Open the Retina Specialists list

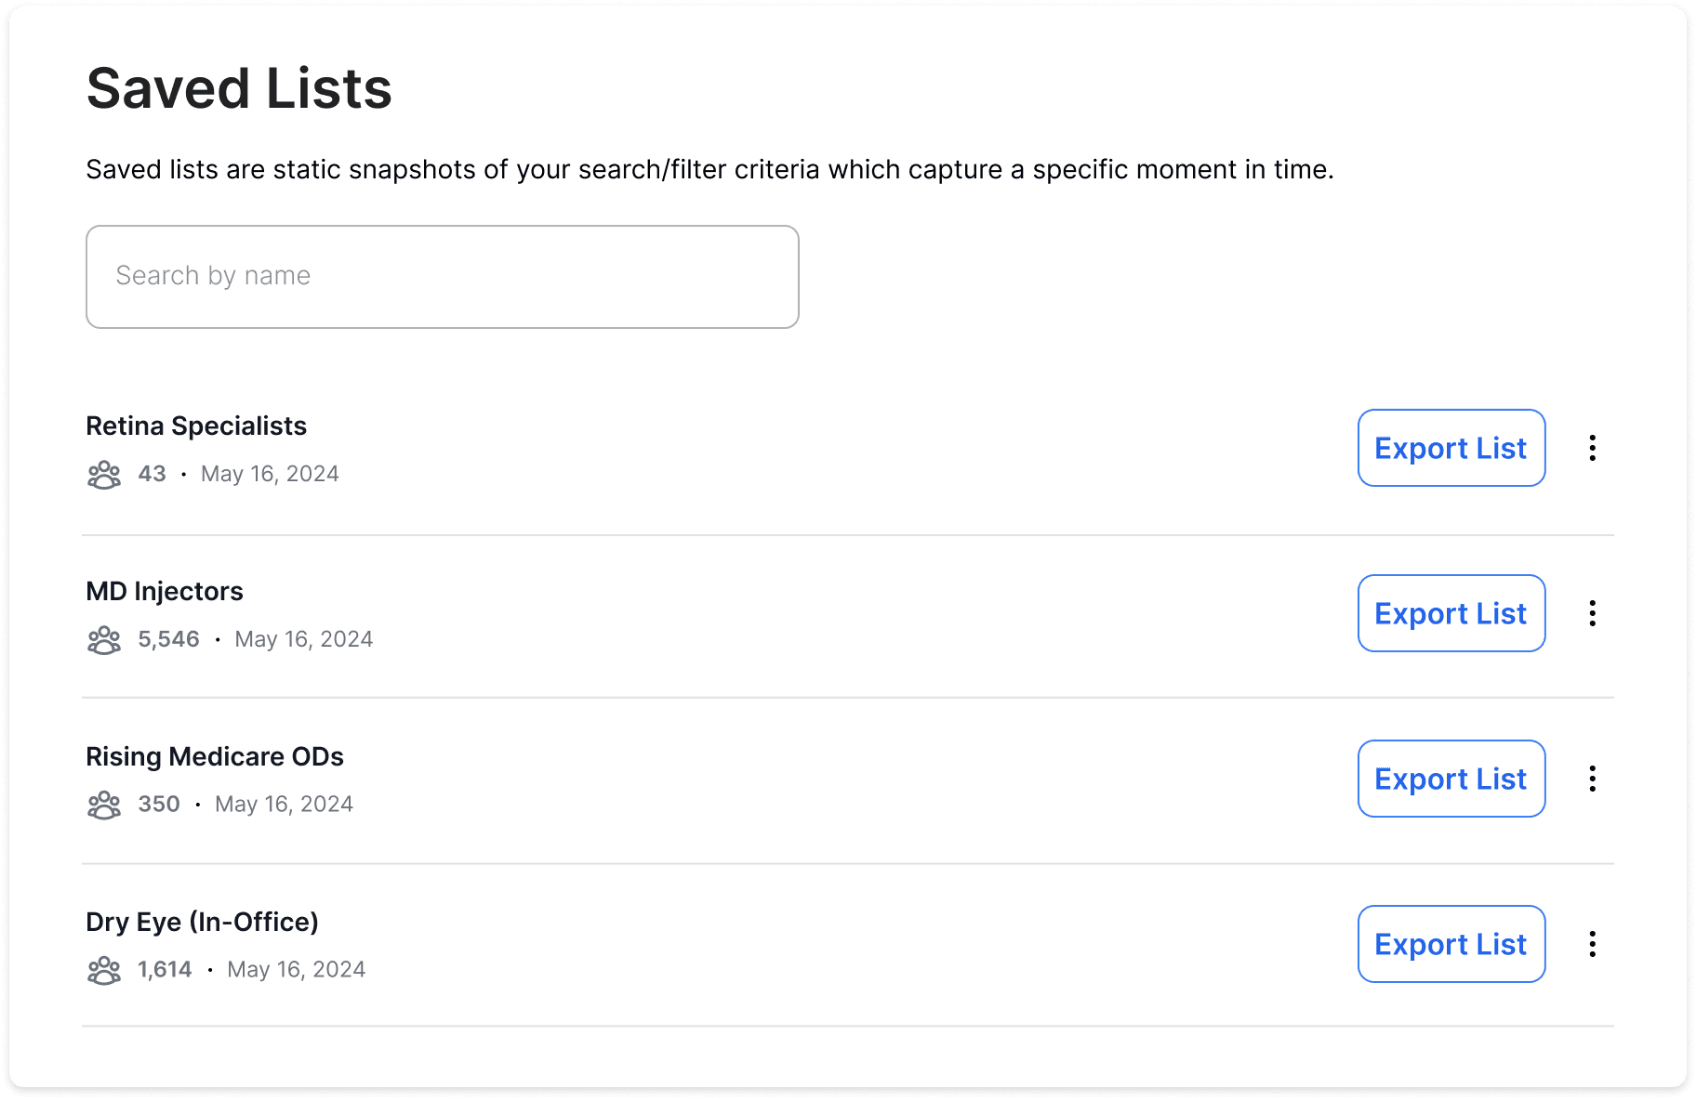click(196, 426)
